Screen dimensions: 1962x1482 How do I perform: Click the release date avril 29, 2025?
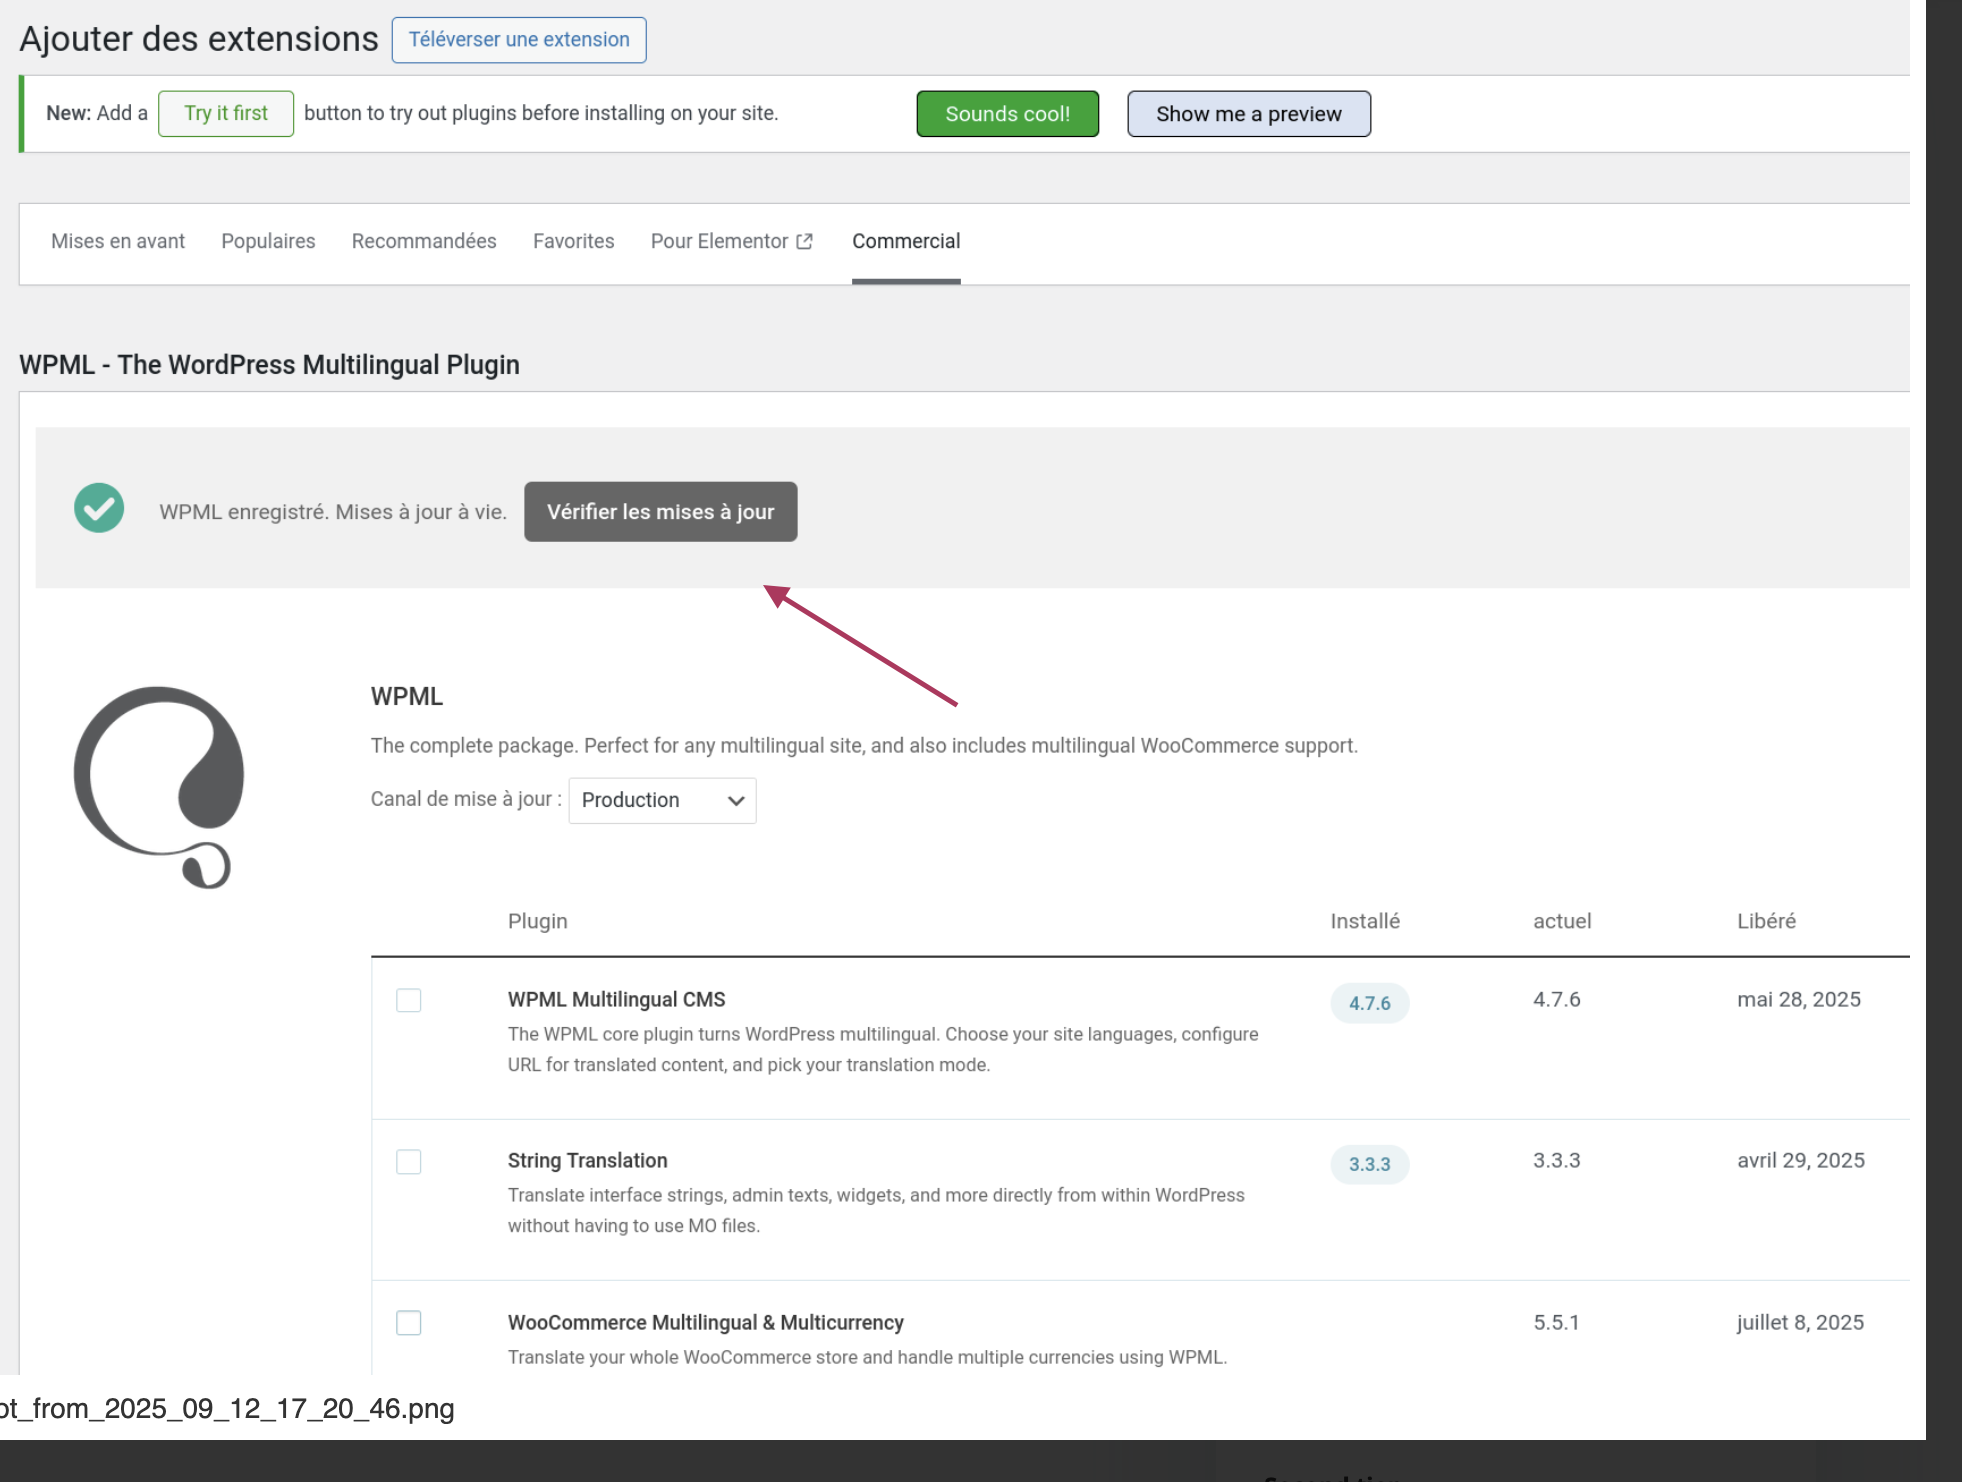coord(1801,1160)
